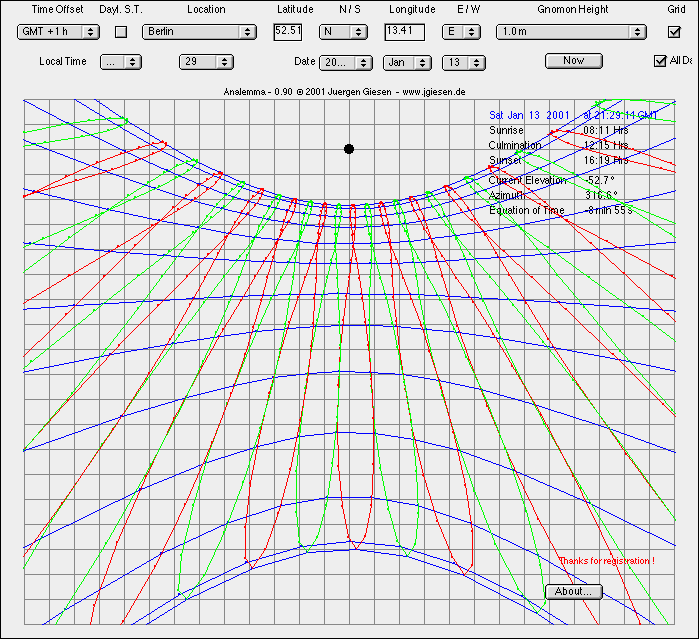The width and height of the screenshot is (700, 639).
Task: Uncheck the All Days checkbox
Action: coord(660,61)
